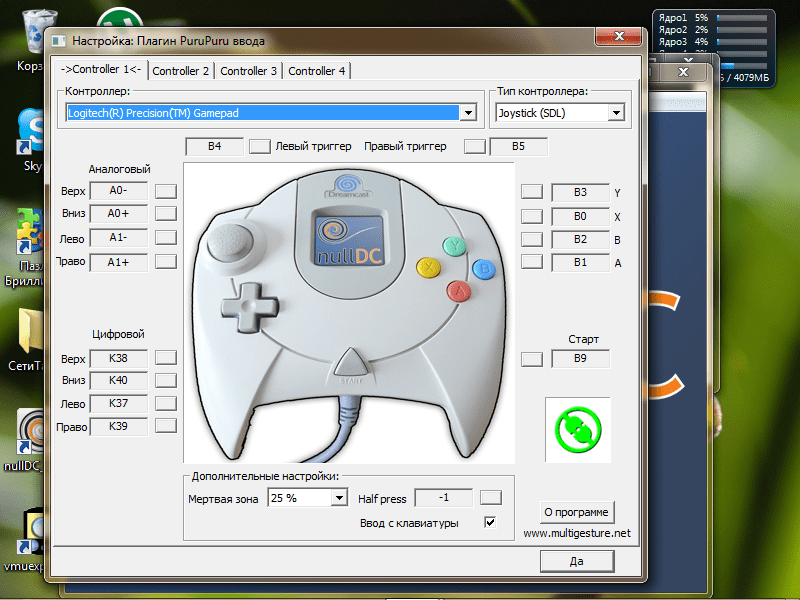Click the Half press value field showing -1
This screenshot has height=600, width=800.
(x=444, y=497)
